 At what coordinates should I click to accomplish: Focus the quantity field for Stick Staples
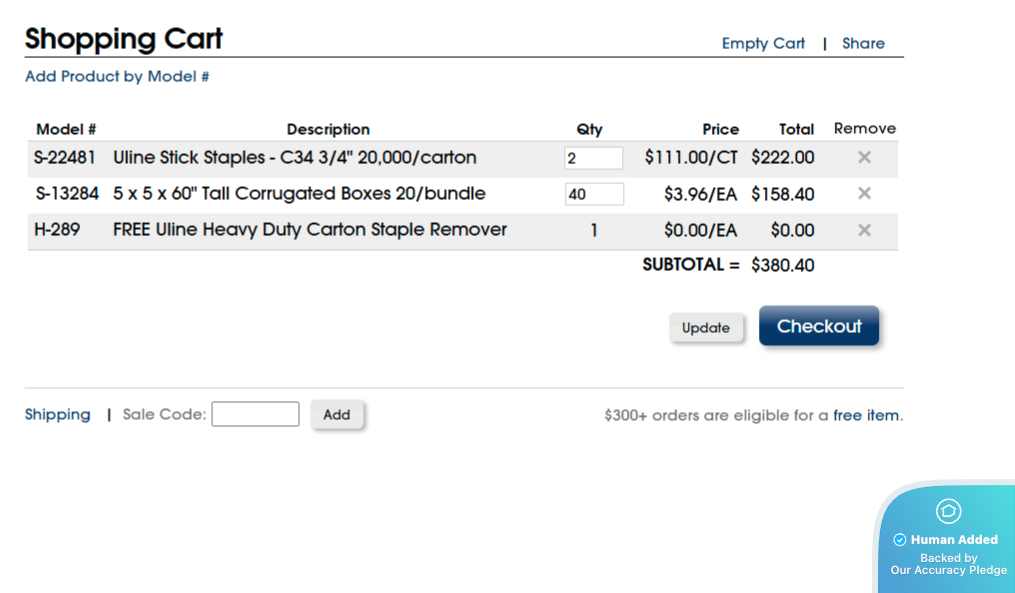pos(593,158)
